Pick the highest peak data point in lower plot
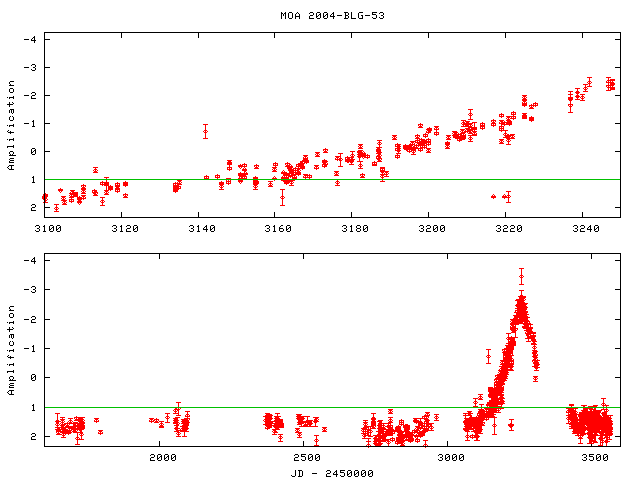 tap(521, 276)
